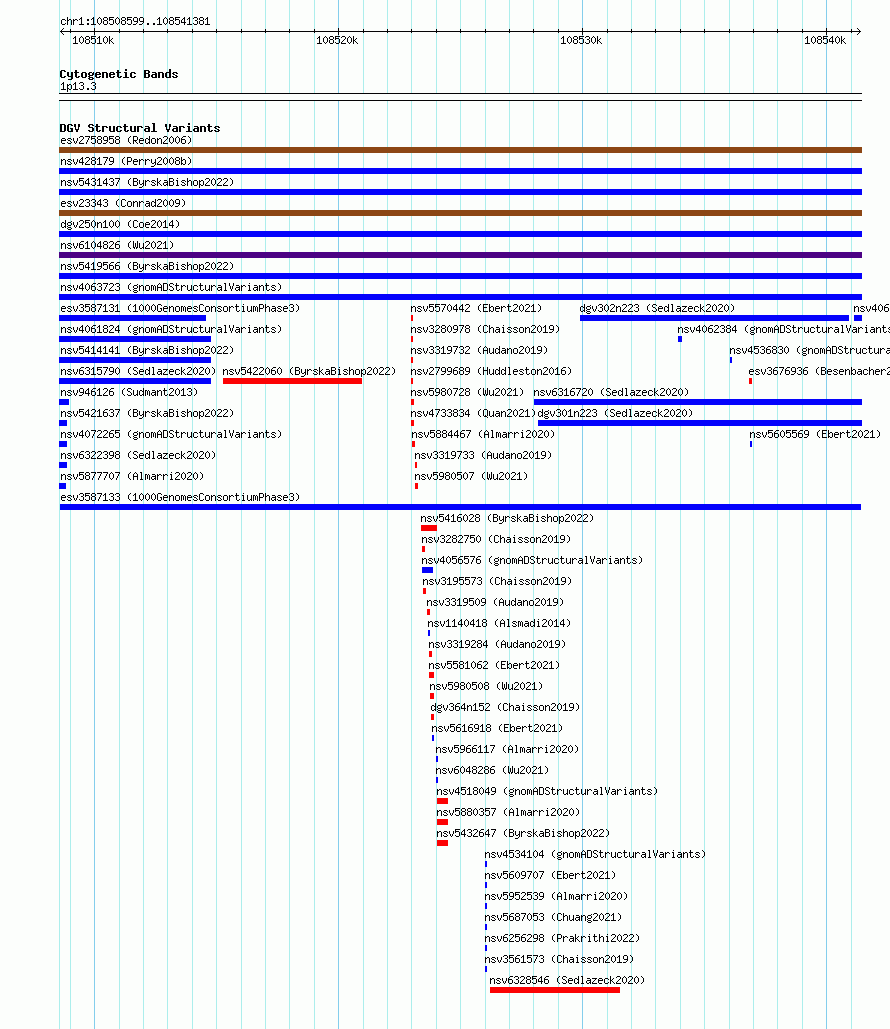
Task: Click nsv3319733 (Audano2019) label
Action: click(x=483, y=455)
